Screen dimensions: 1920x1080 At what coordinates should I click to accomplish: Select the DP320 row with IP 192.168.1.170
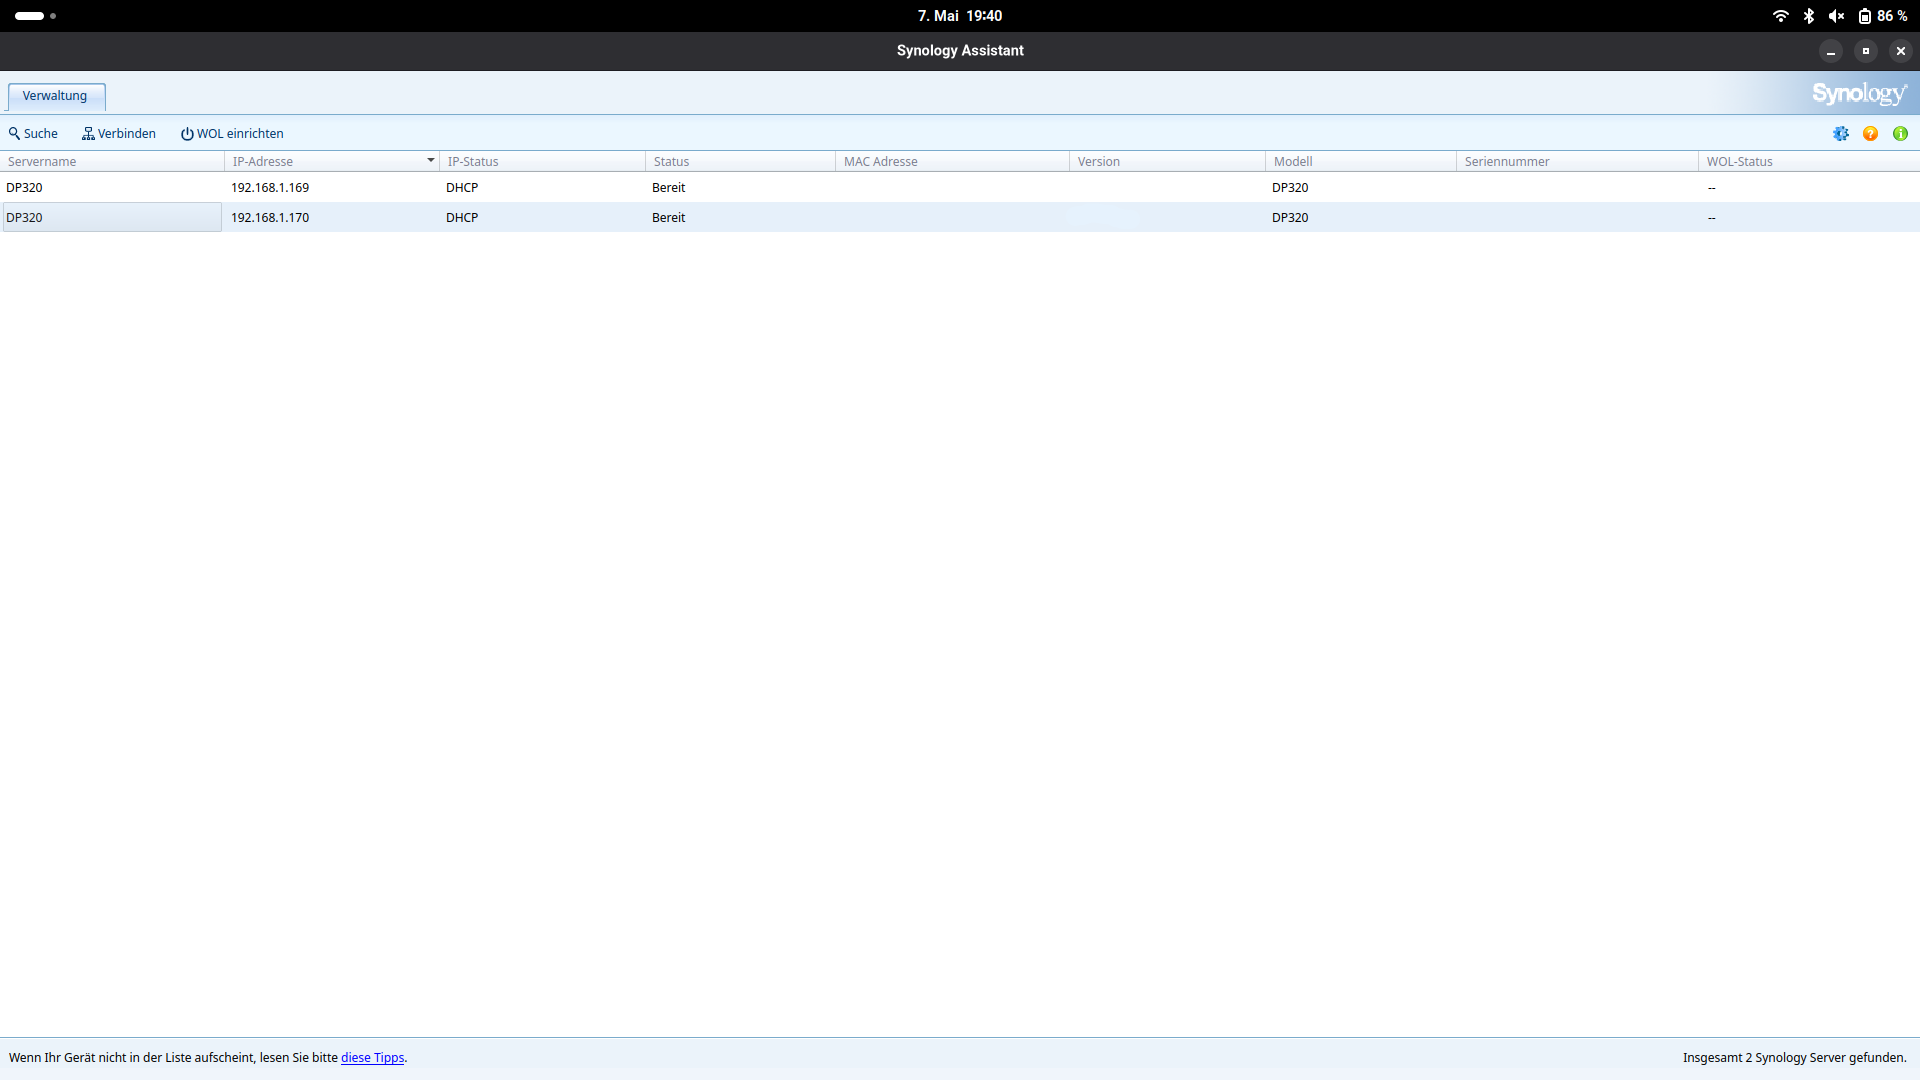point(270,218)
